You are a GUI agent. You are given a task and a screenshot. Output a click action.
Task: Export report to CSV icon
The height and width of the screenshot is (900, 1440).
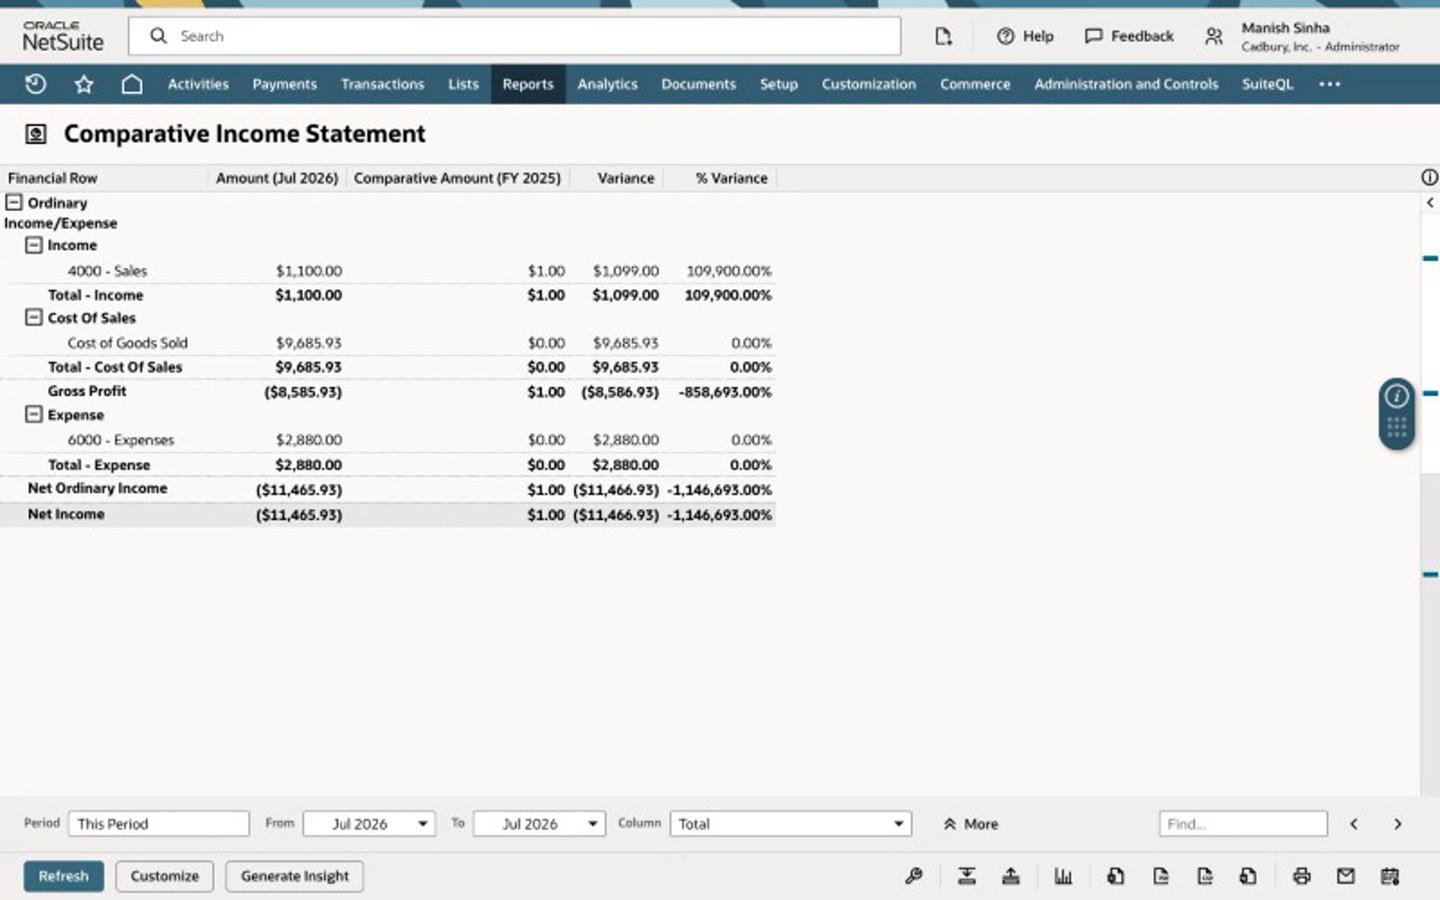(x=1205, y=876)
